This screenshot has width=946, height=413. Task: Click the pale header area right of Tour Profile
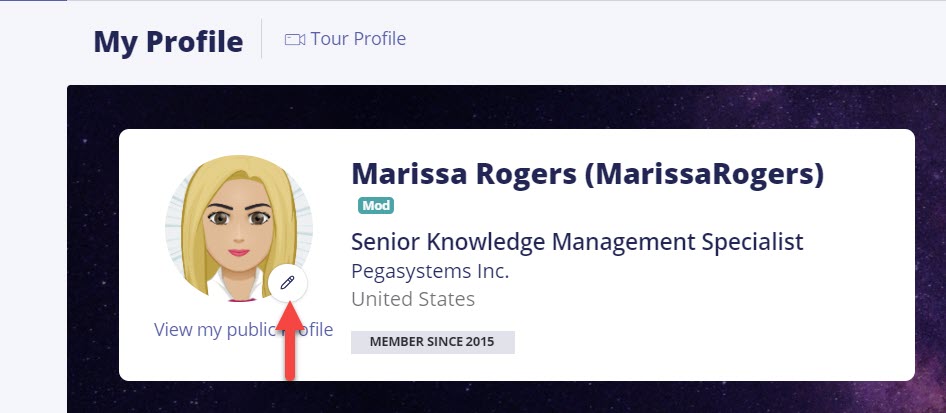[x=664, y=40]
